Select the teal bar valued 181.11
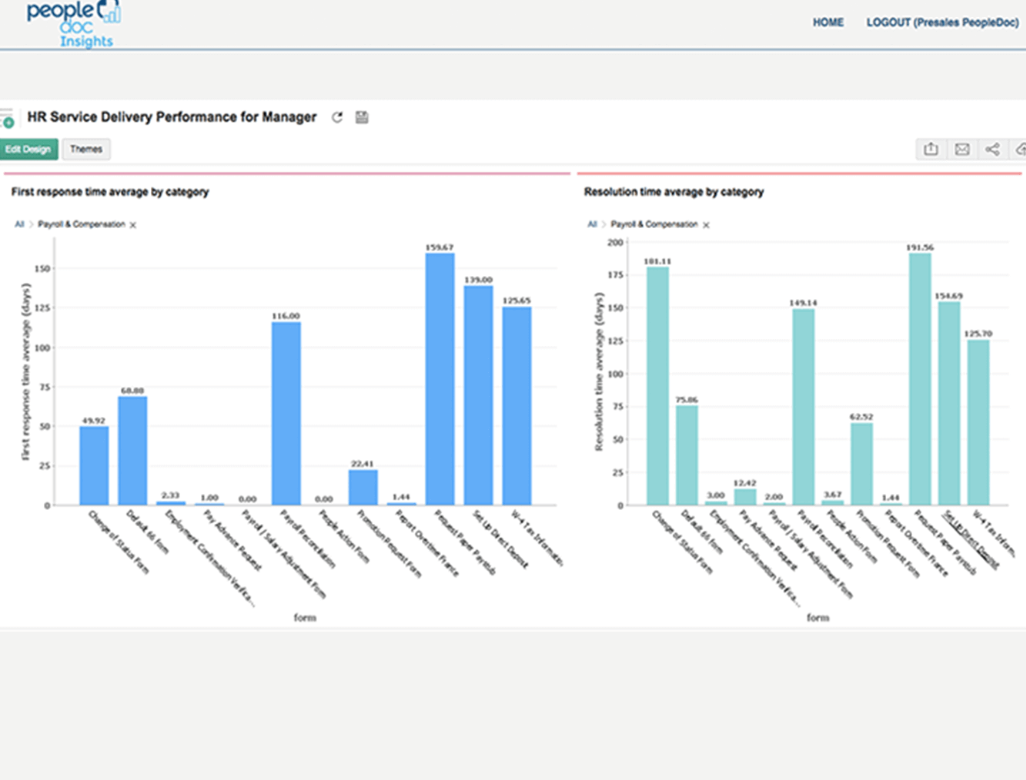 (658, 386)
